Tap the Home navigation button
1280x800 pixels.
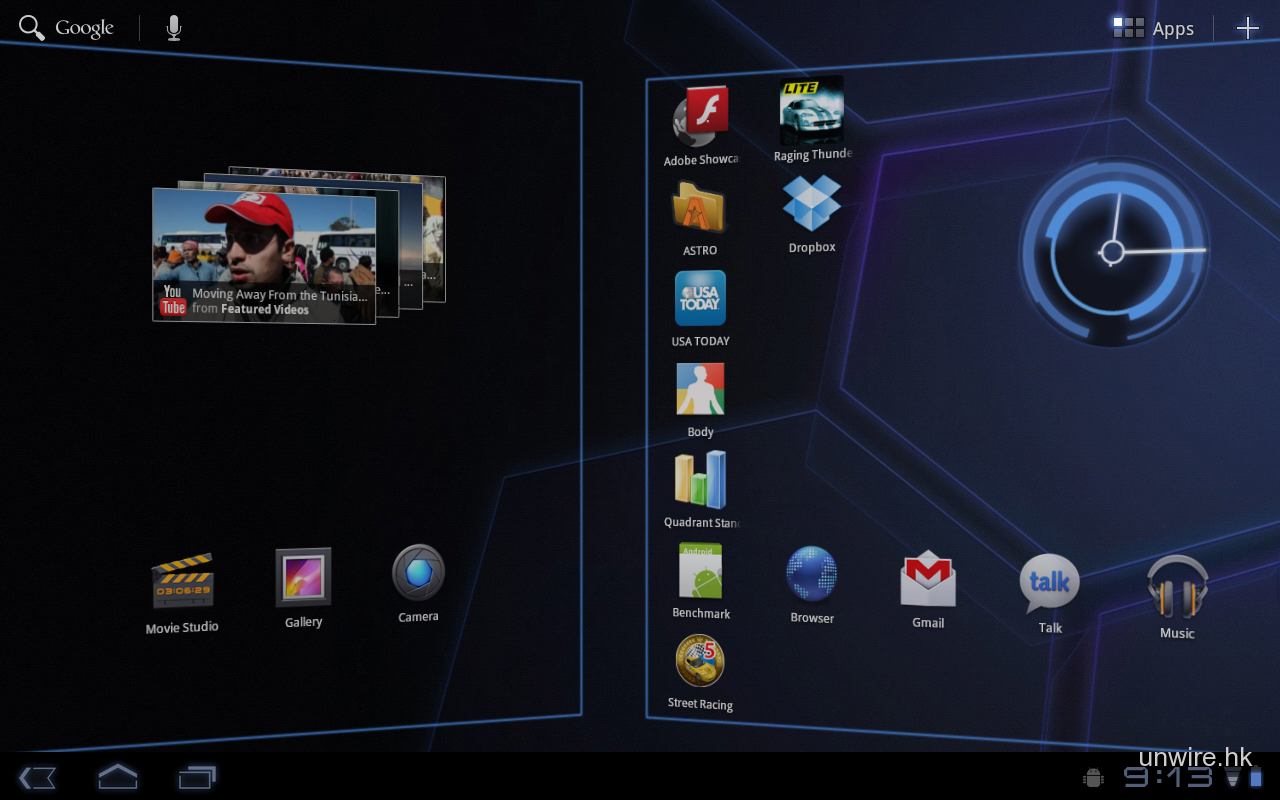coord(117,776)
